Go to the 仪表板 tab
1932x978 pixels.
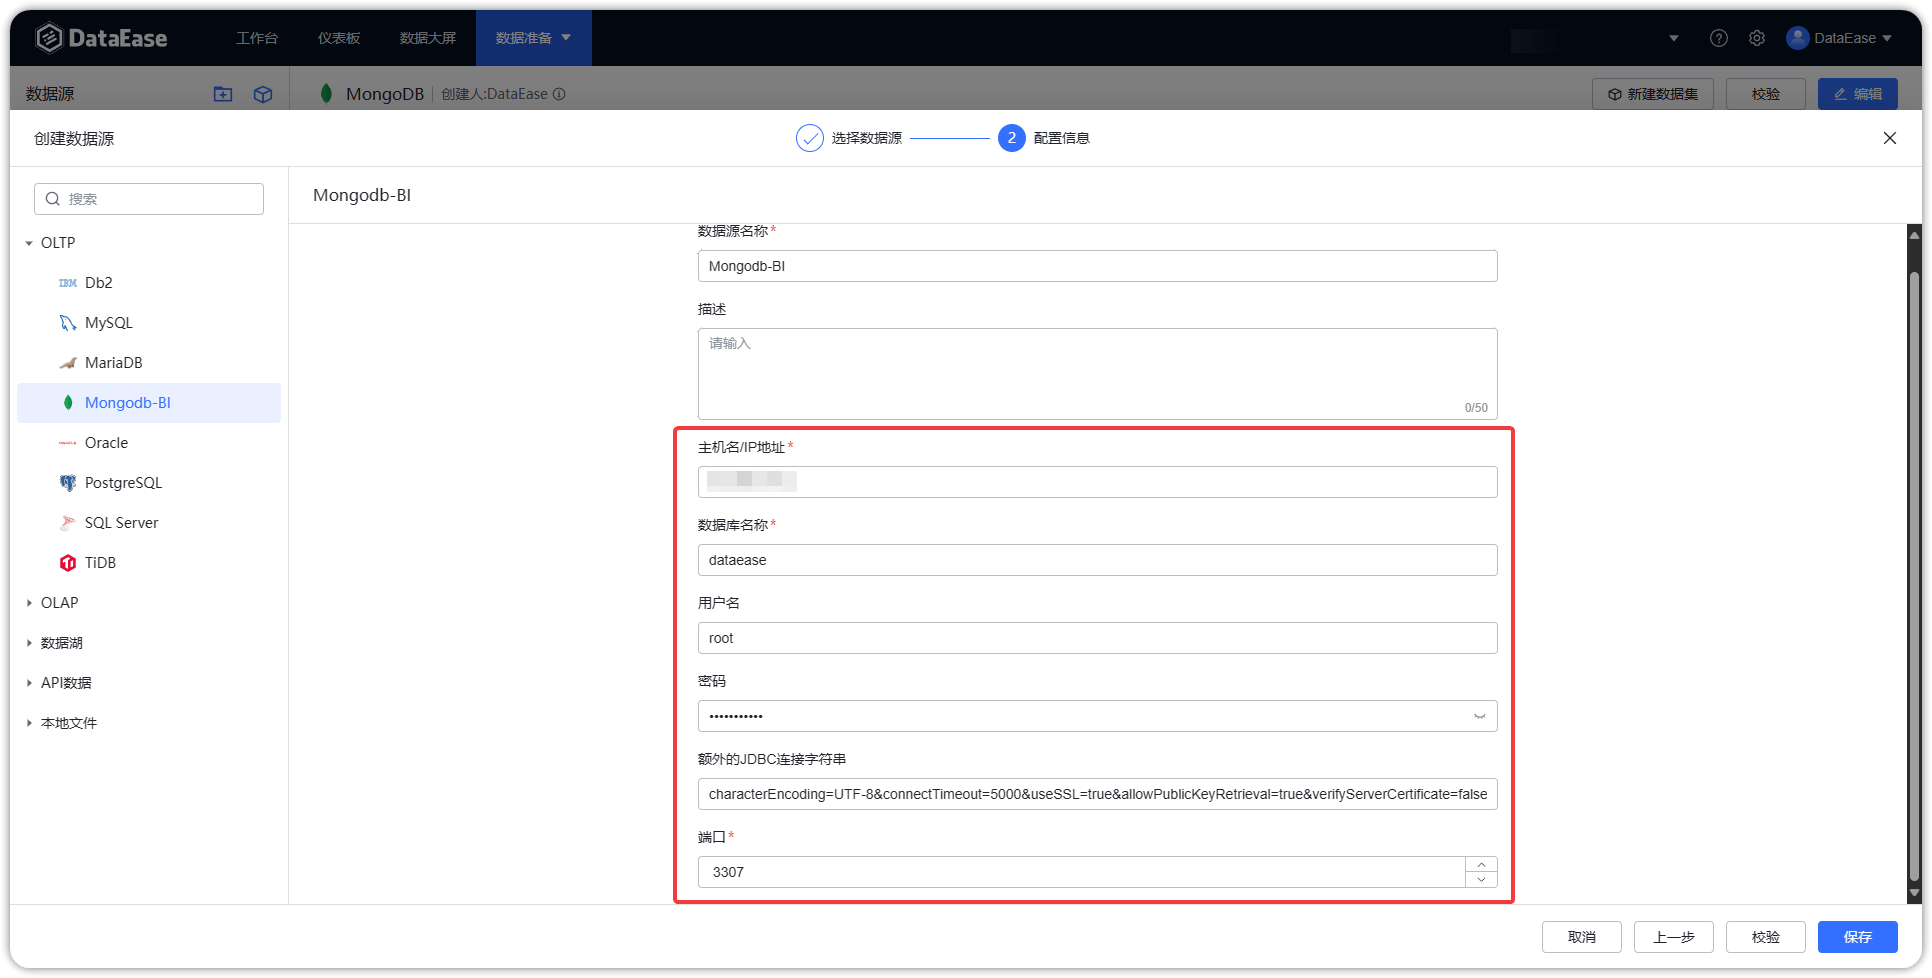coord(339,38)
